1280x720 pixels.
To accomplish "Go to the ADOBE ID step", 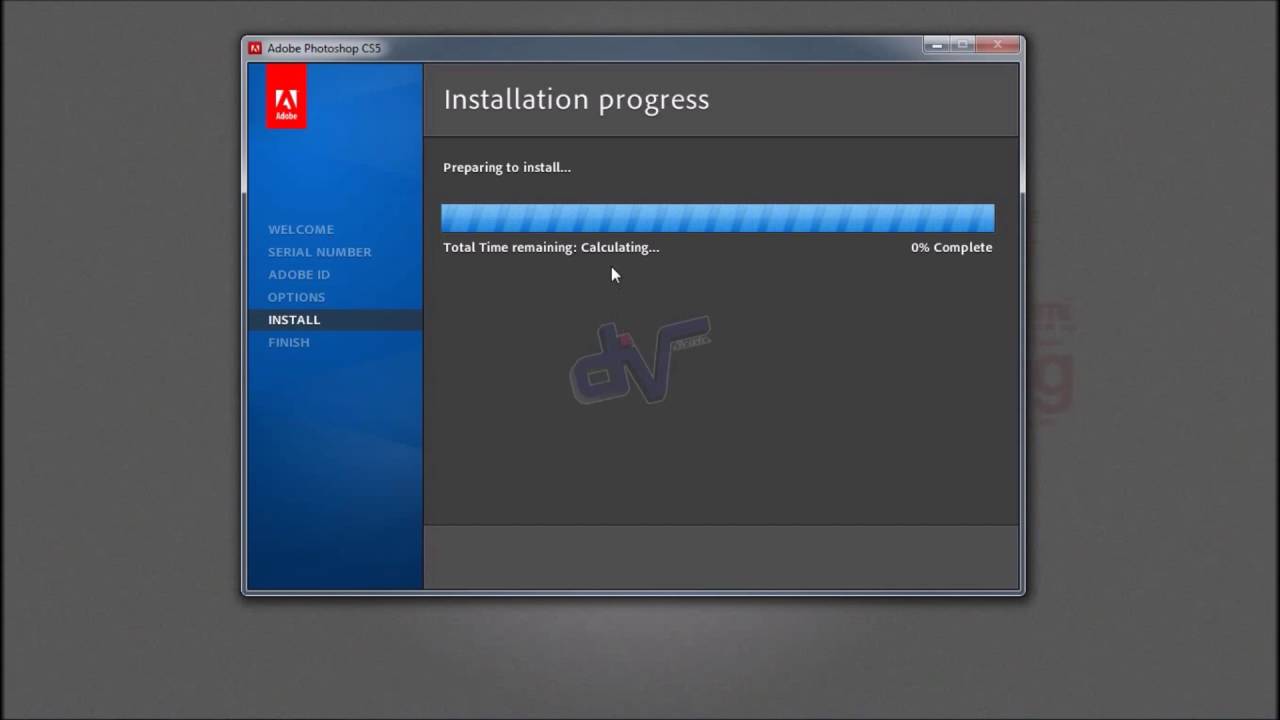I will (299, 274).
